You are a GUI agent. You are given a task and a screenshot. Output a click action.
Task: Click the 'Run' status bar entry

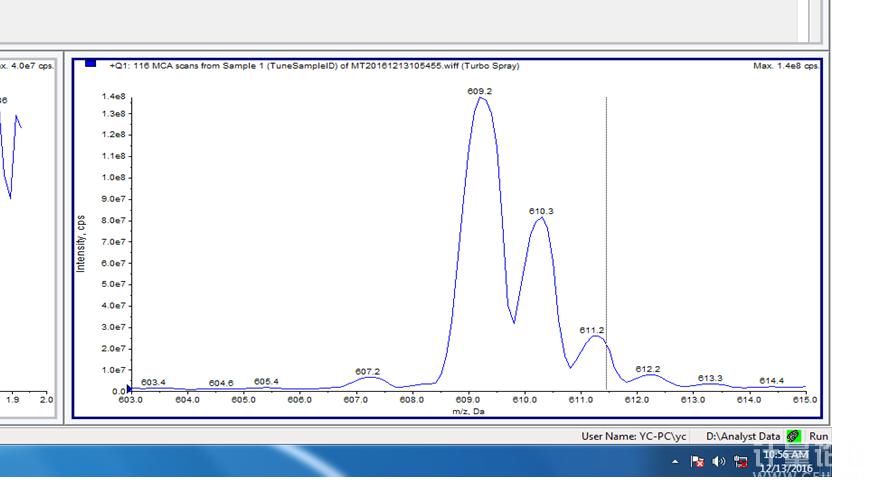click(x=818, y=436)
